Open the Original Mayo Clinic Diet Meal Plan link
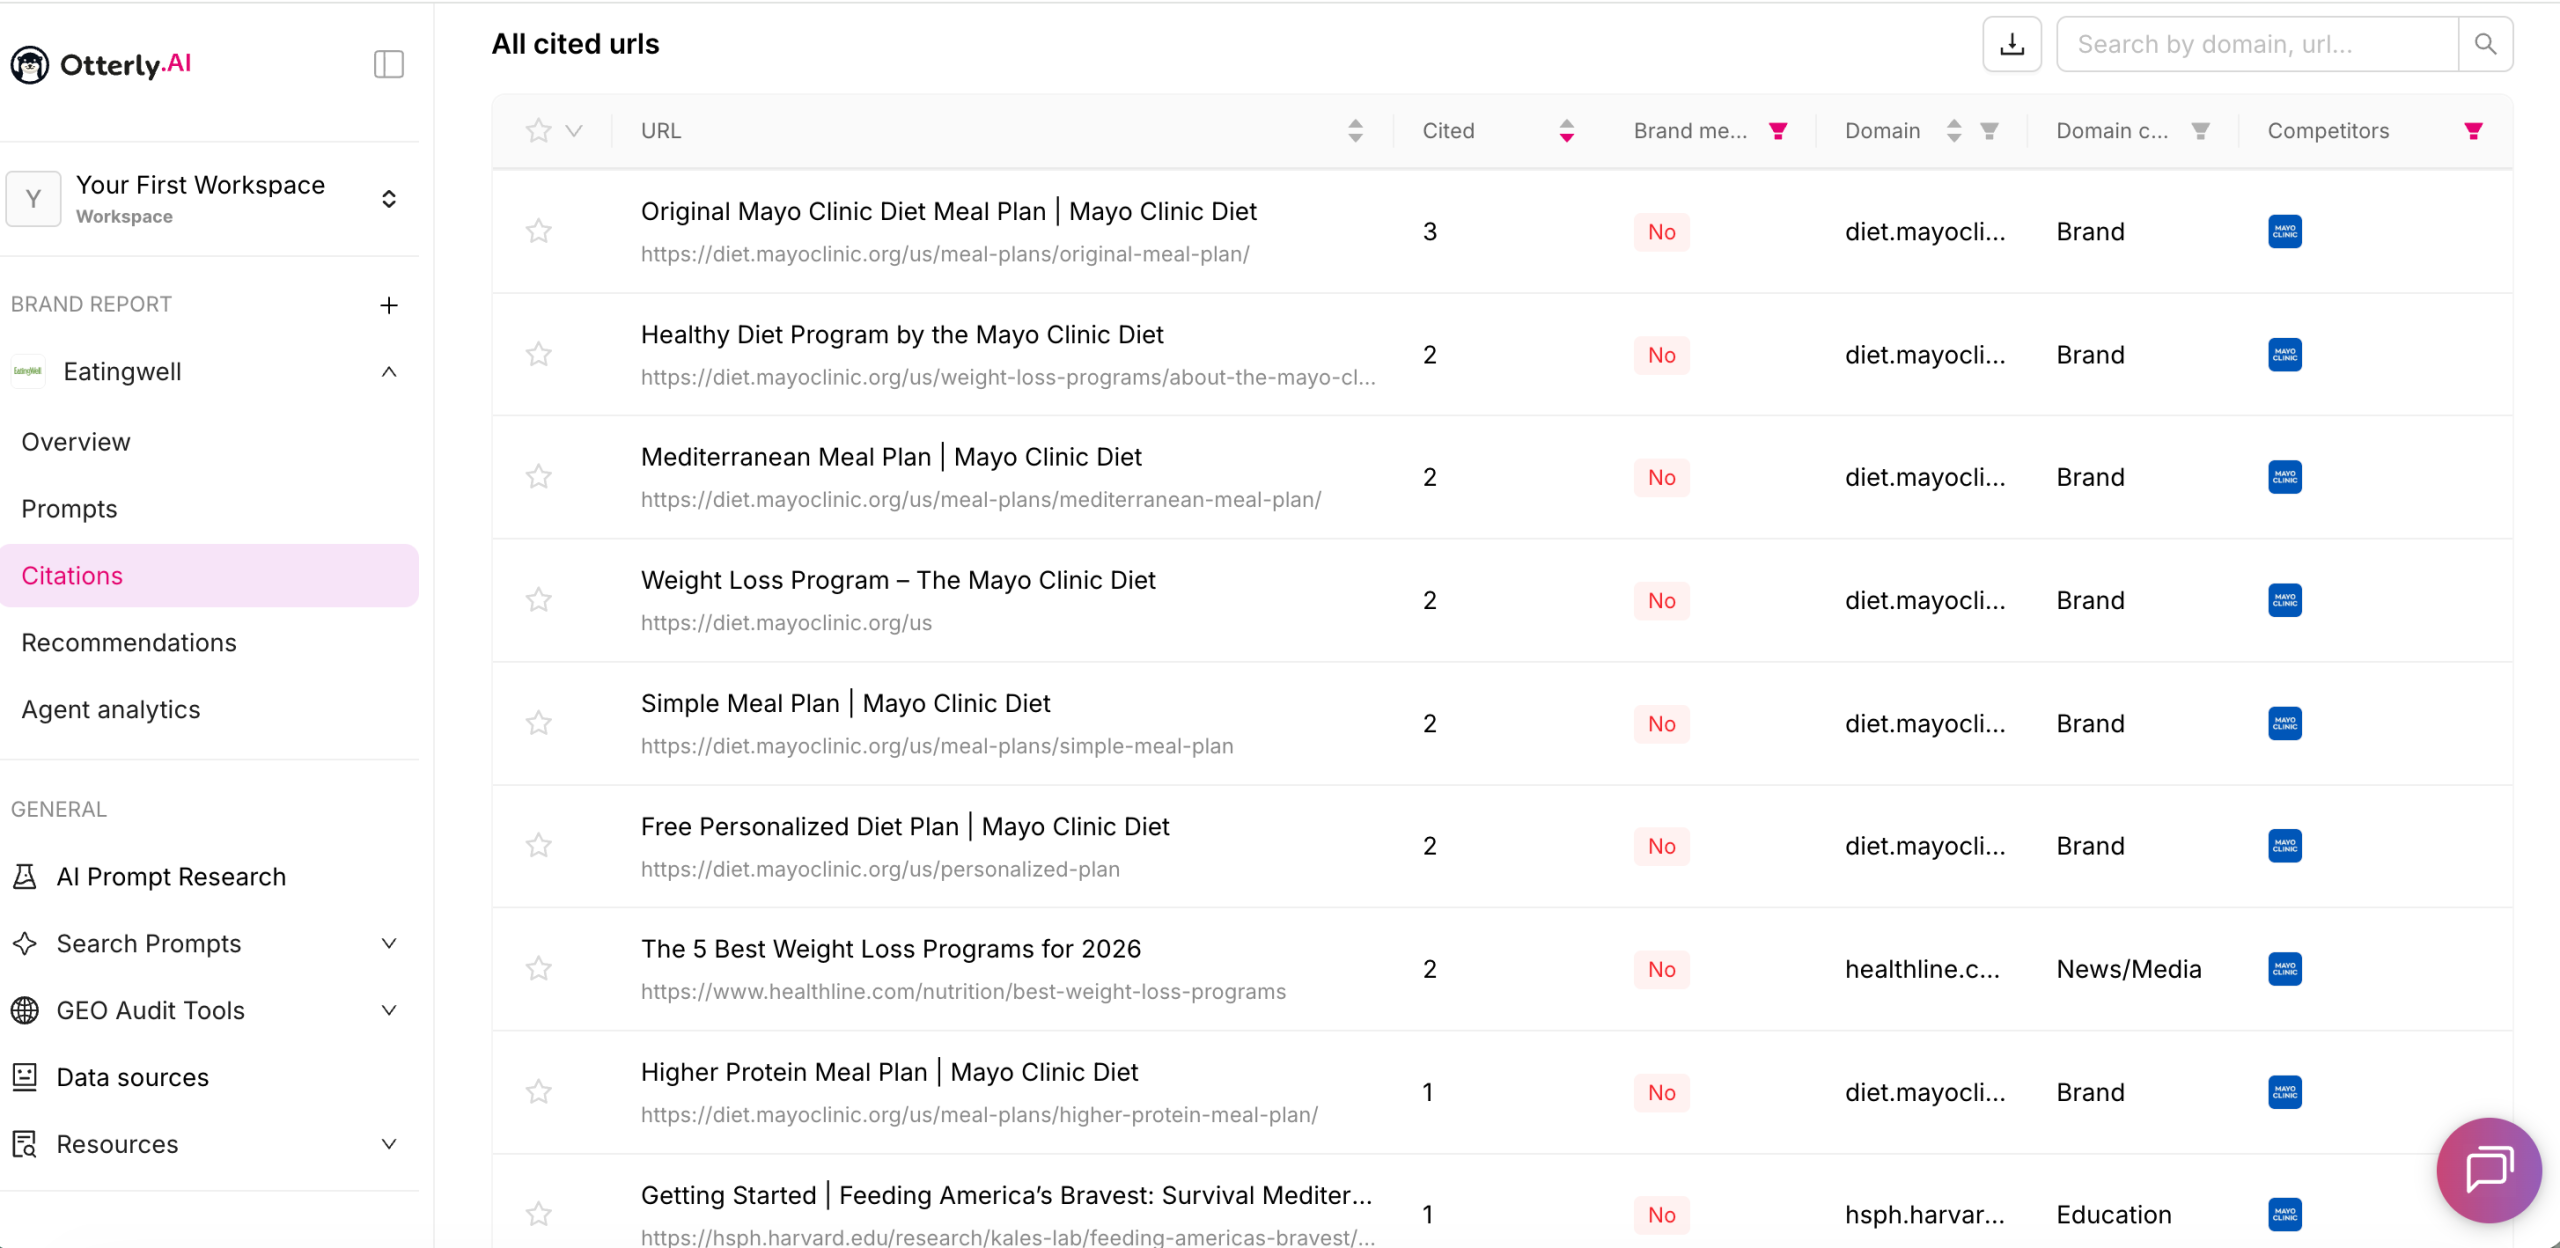The image size is (2560, 1248). tap(949, 212)
